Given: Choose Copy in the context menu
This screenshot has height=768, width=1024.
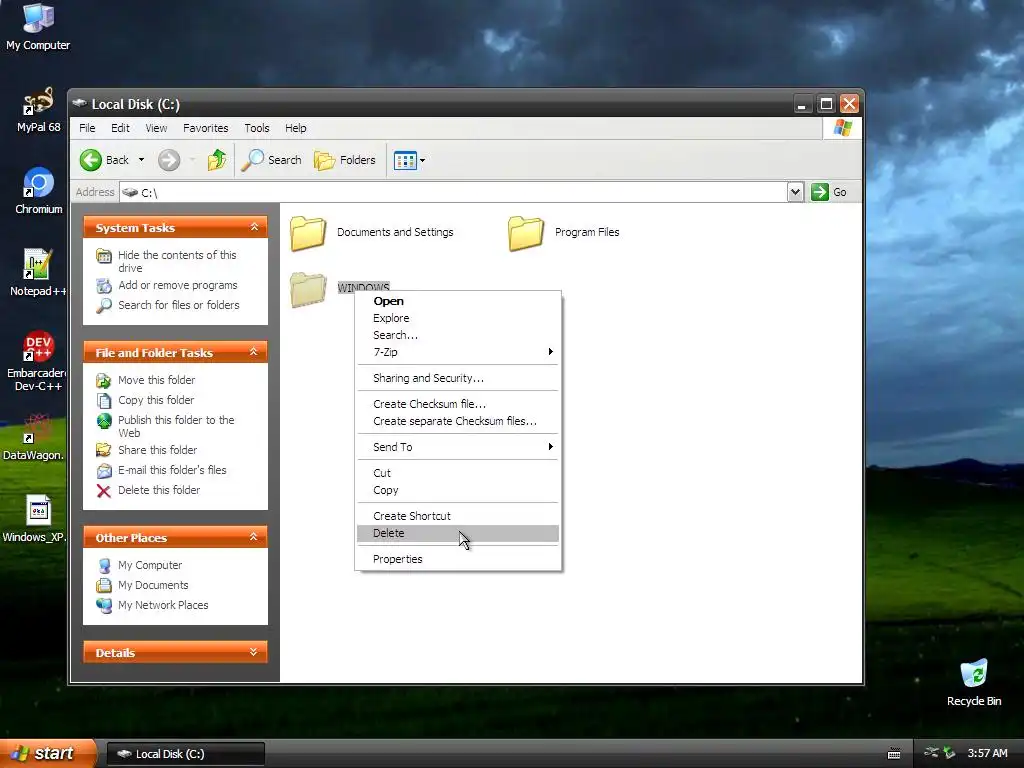Looking at the screenshot, I should point(458,490).
